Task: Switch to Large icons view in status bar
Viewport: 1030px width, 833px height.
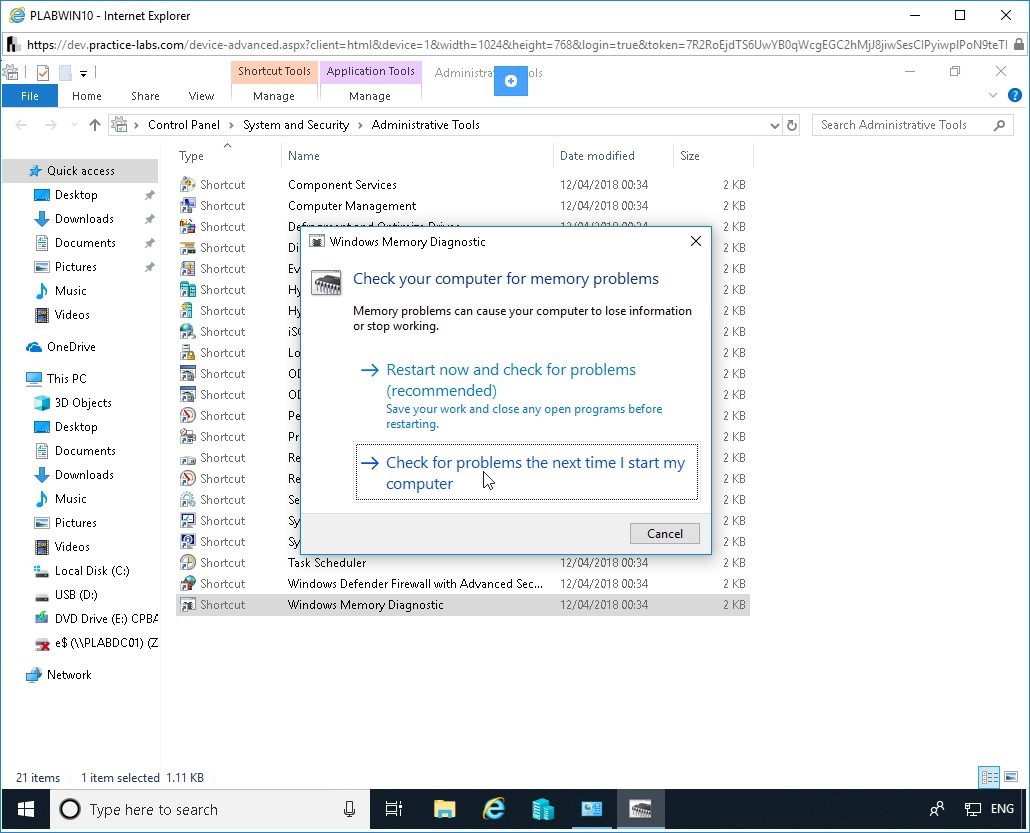Action: point(1011,777)
